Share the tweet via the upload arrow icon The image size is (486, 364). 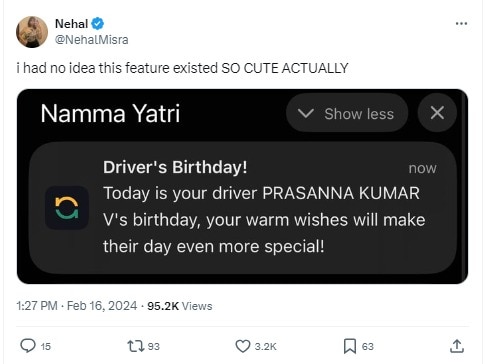coord(457,346)
